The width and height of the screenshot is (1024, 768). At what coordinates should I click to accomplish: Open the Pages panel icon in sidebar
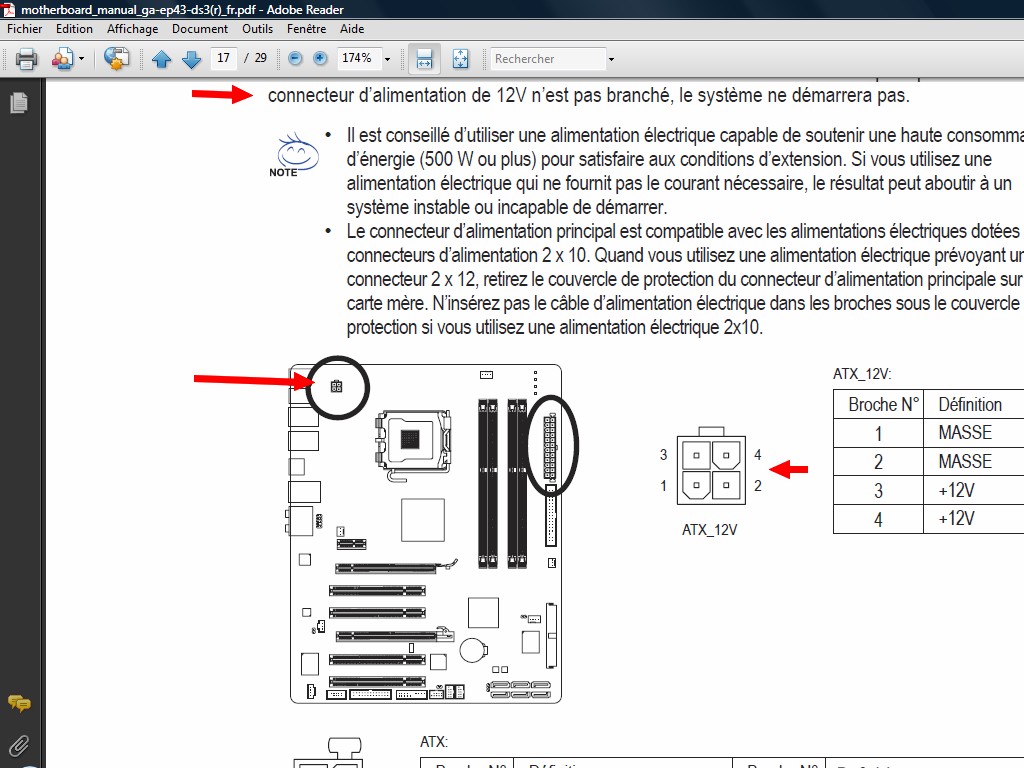tap(19, 103)
